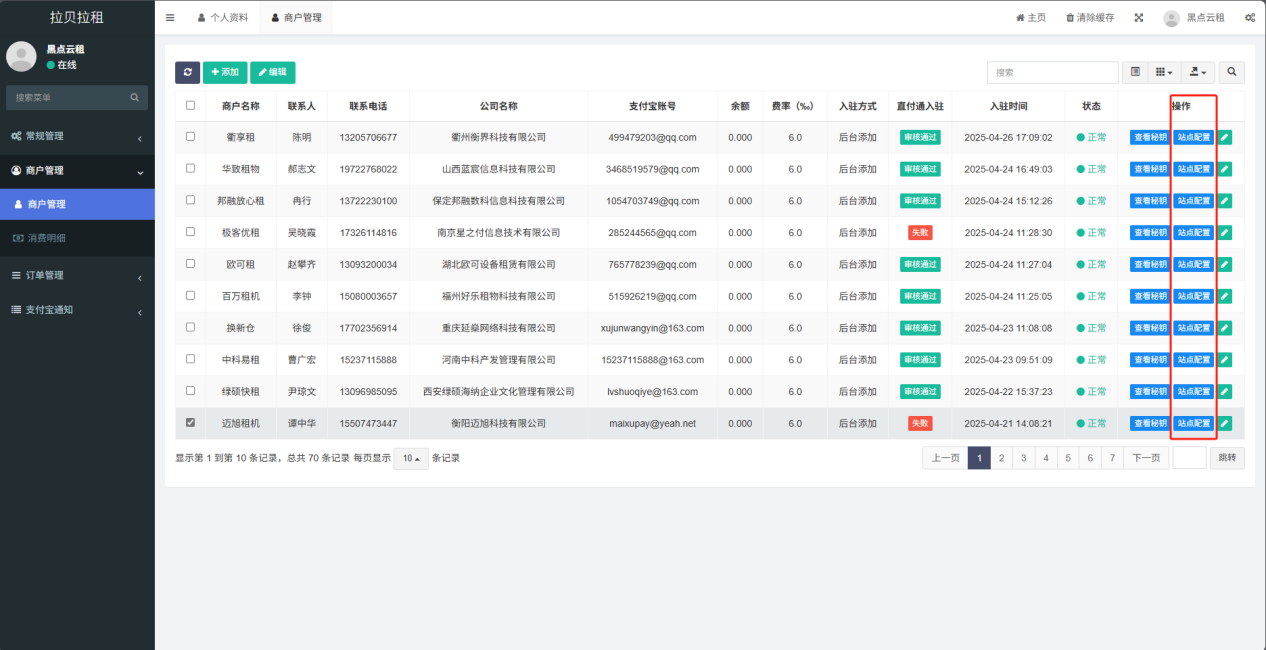This screenshot has height=650, width=1266.
Task: Click the 审核通过 badge for 欧可租
Action: coord(920,265)
